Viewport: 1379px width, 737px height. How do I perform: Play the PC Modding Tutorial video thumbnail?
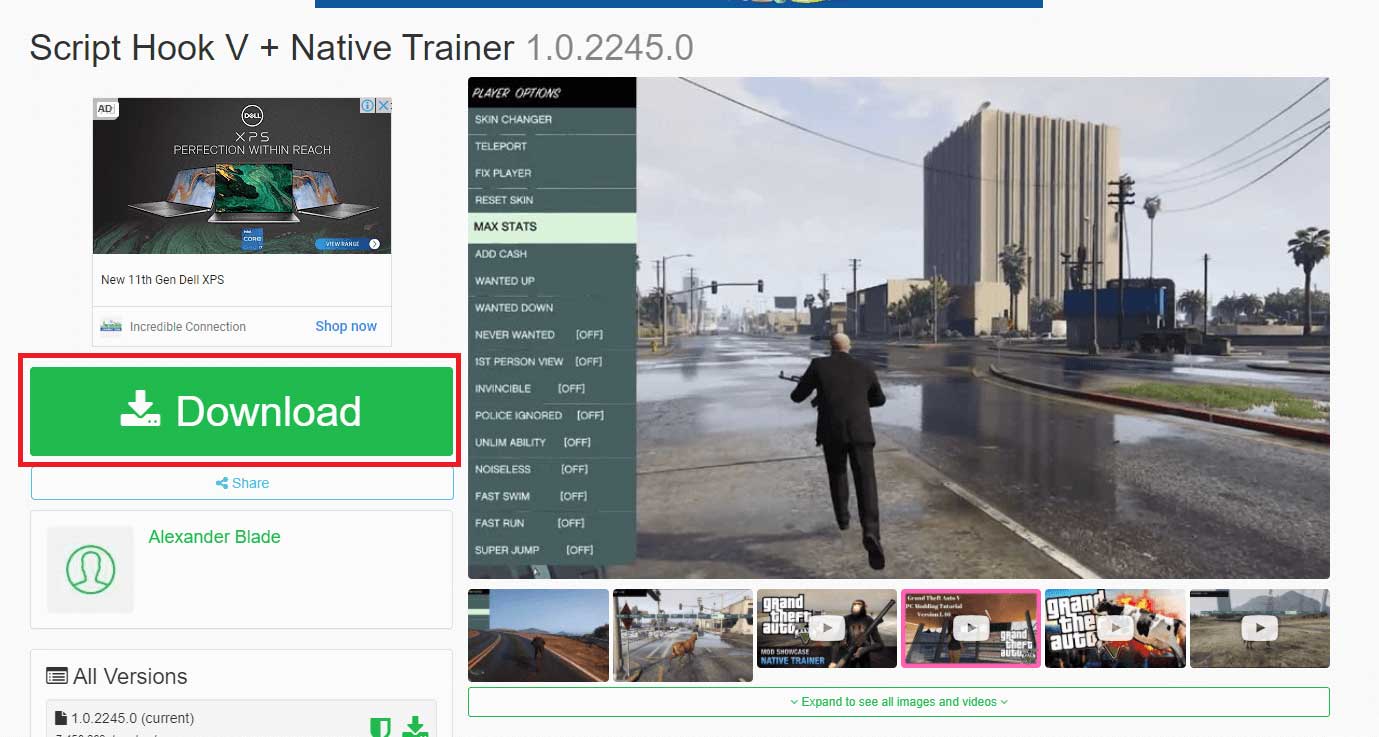(971, 628)
